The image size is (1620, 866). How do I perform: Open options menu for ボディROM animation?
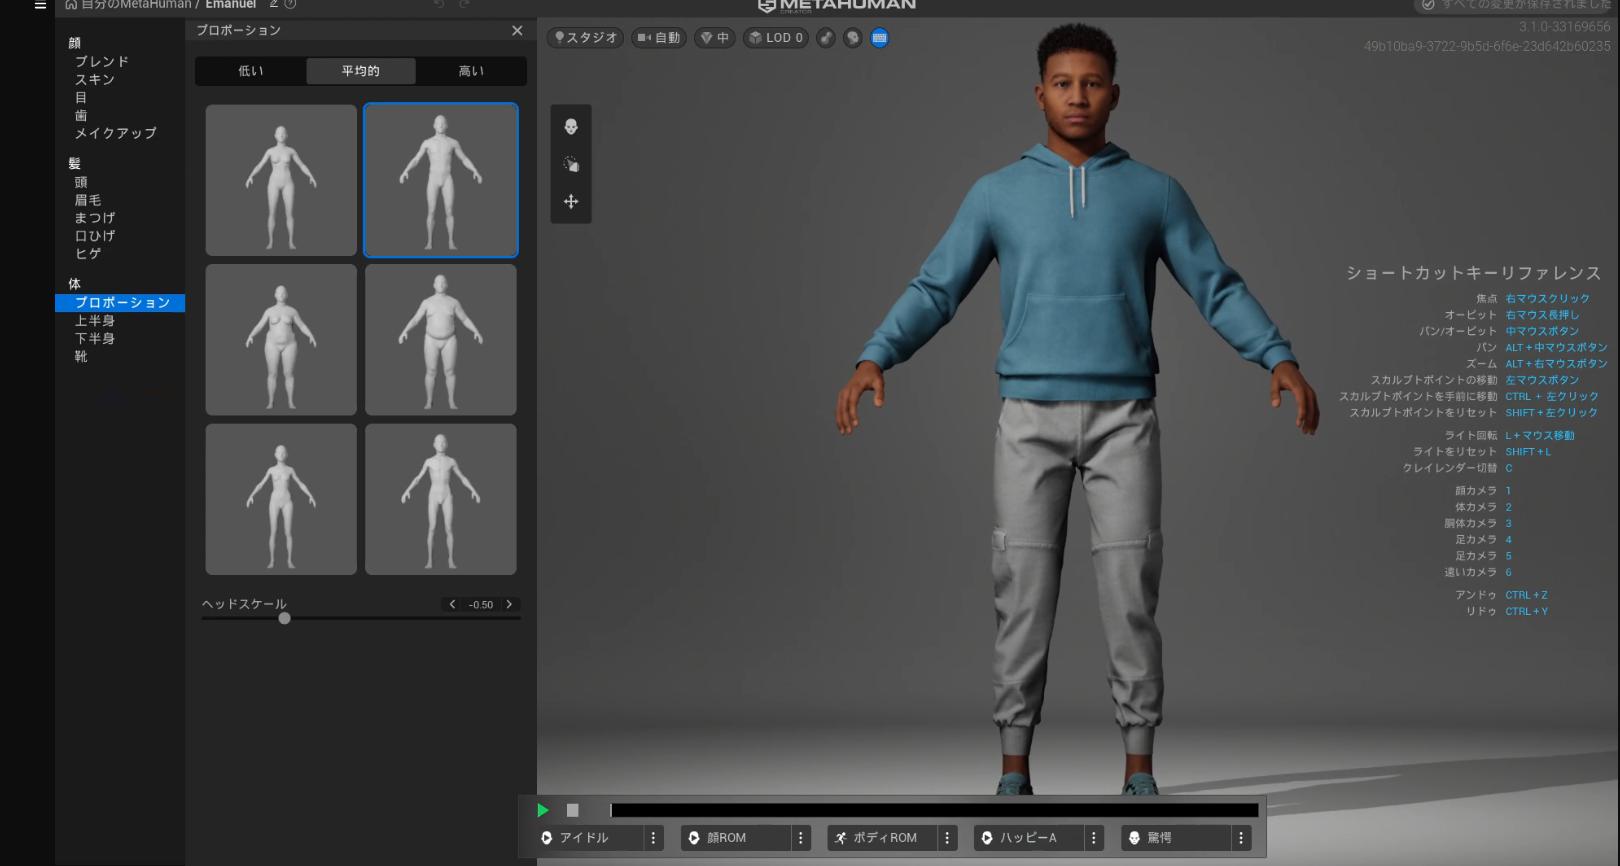click(x=947, y=838)
